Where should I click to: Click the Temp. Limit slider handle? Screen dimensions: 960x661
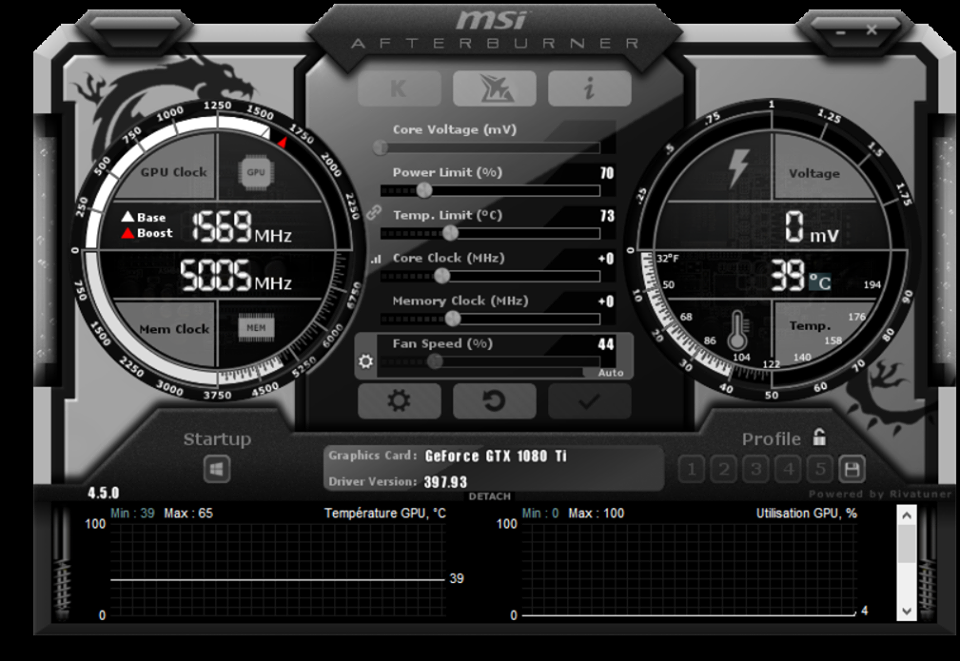450,233
